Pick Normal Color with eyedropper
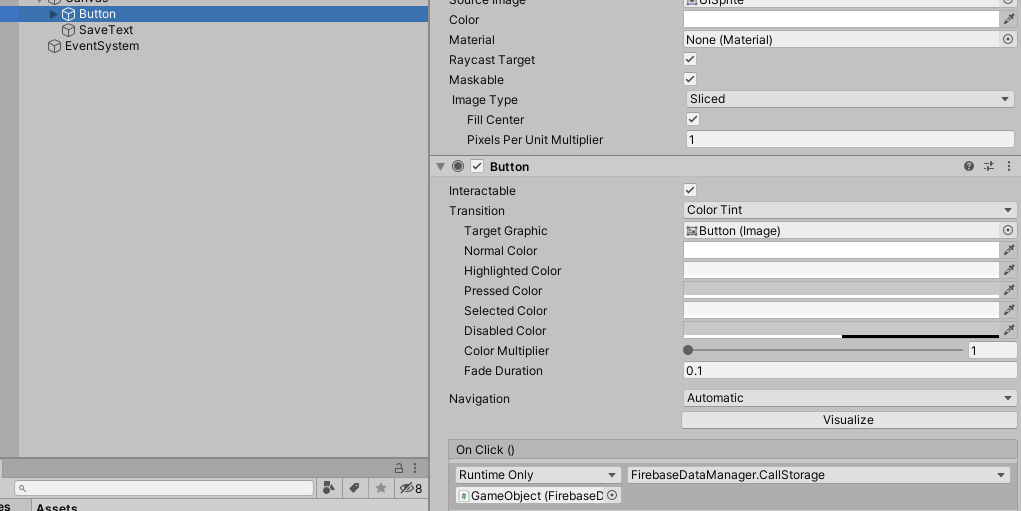Viewport: 1021px width, 511px height. (x=1008, y=251)
